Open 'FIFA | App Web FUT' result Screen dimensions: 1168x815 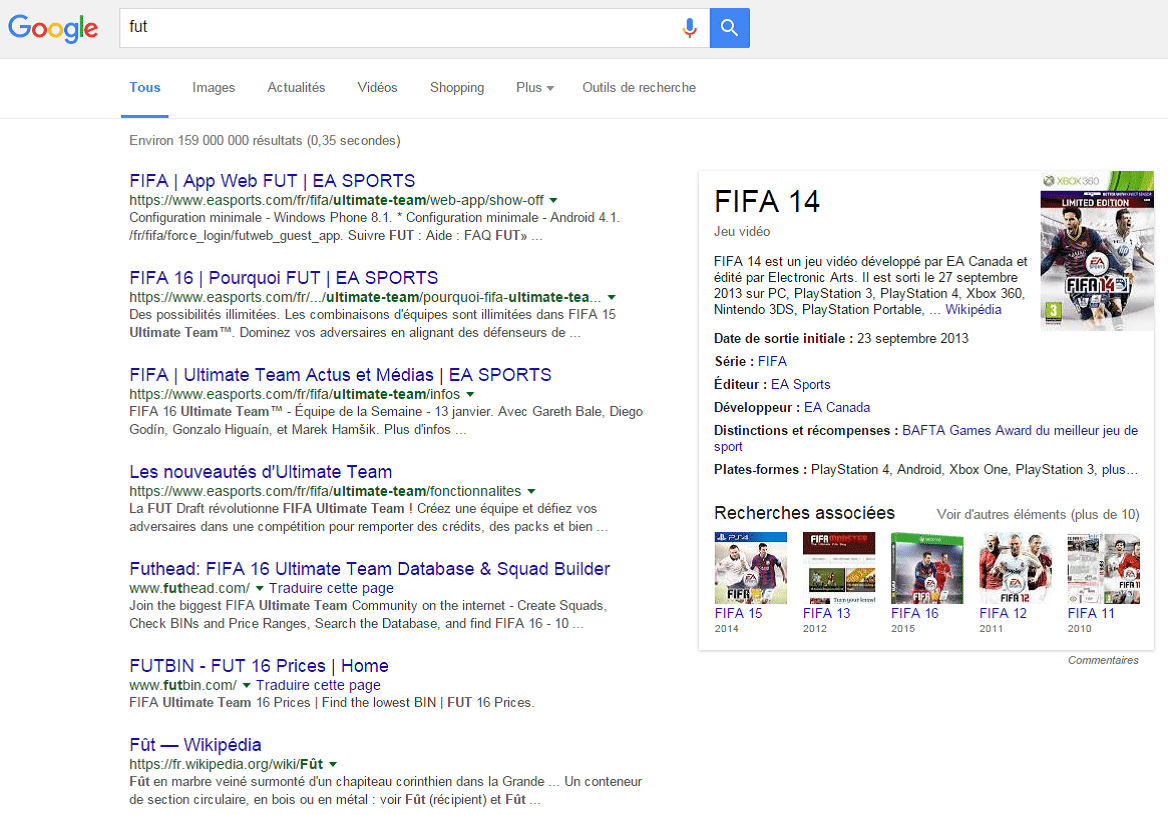click(x=272, y=181)
